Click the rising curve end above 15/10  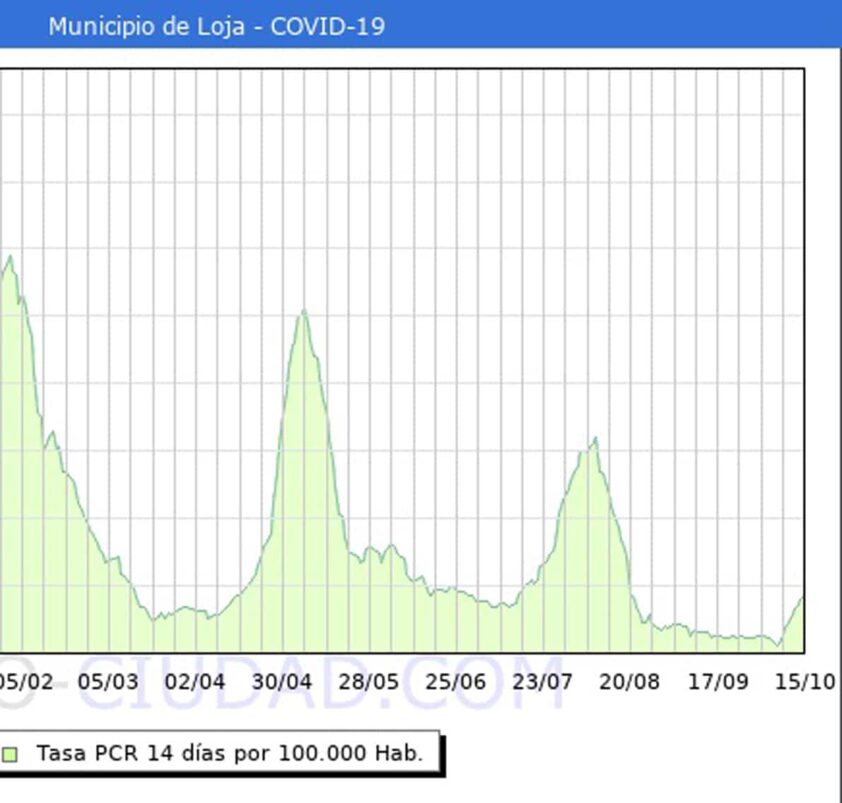click(800, 599)
